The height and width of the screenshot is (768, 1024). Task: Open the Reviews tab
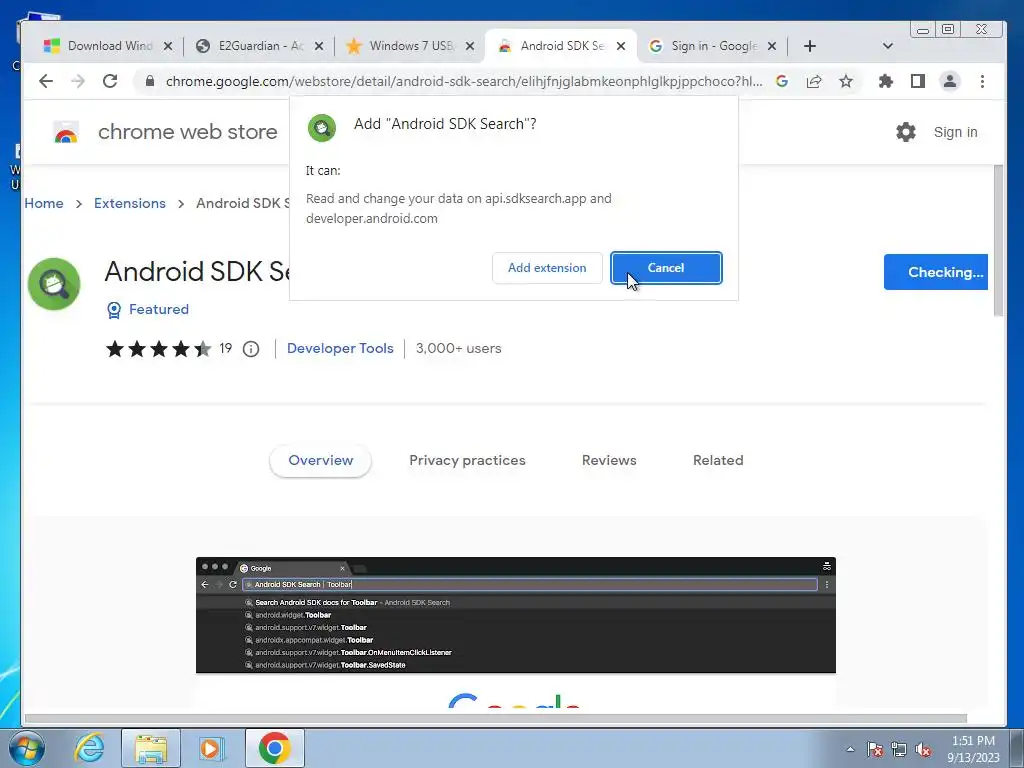(609, 460)
